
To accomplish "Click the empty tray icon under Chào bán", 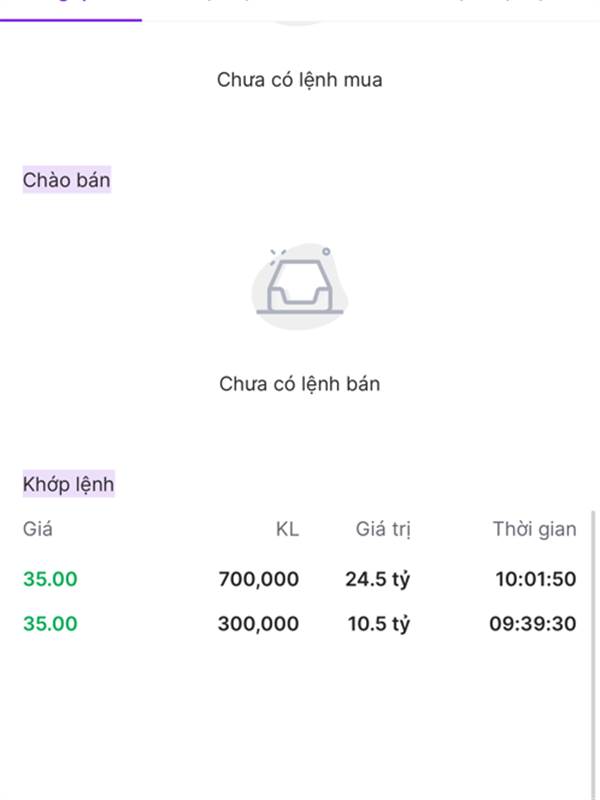I will click(300, 286).
